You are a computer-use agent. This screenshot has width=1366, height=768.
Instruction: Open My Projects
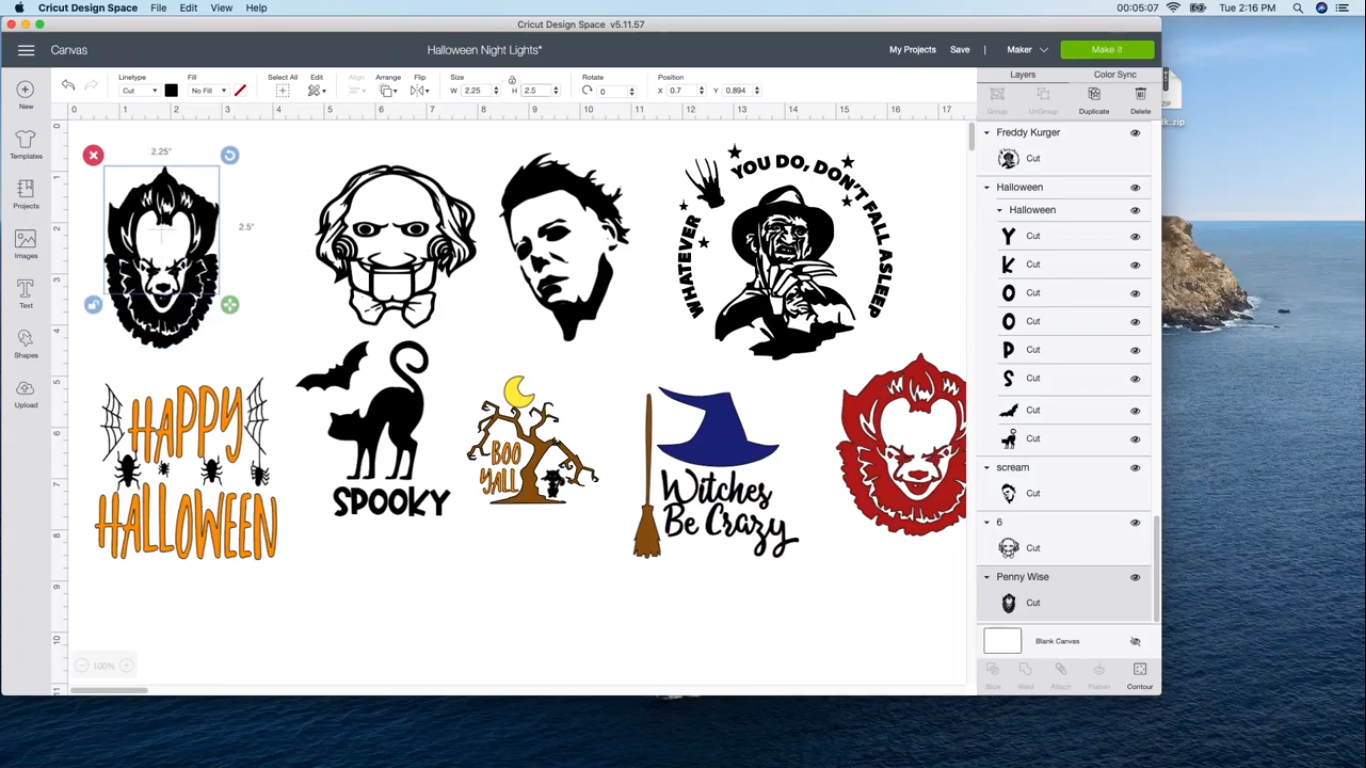click(912, 49)
